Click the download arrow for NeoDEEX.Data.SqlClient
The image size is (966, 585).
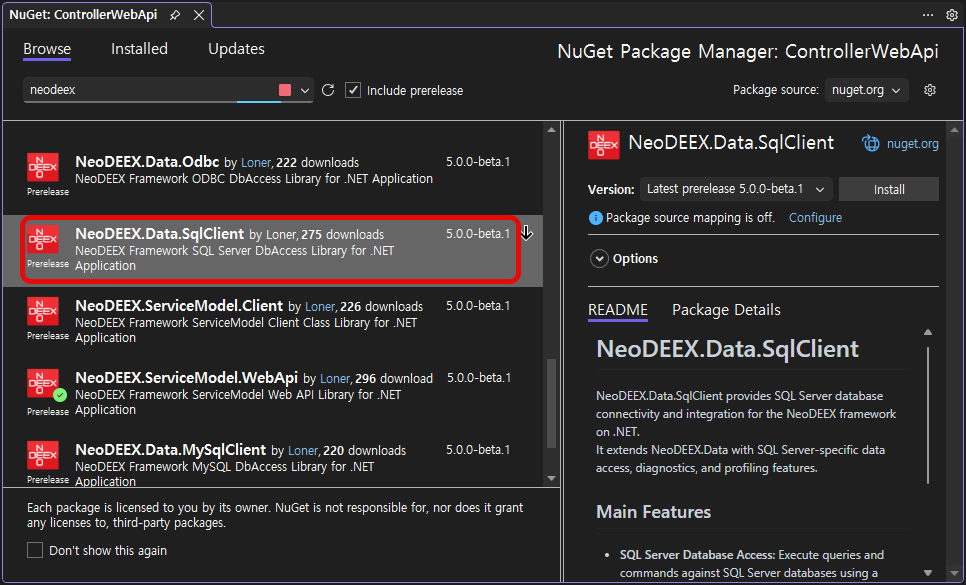(x=527, y=233)
